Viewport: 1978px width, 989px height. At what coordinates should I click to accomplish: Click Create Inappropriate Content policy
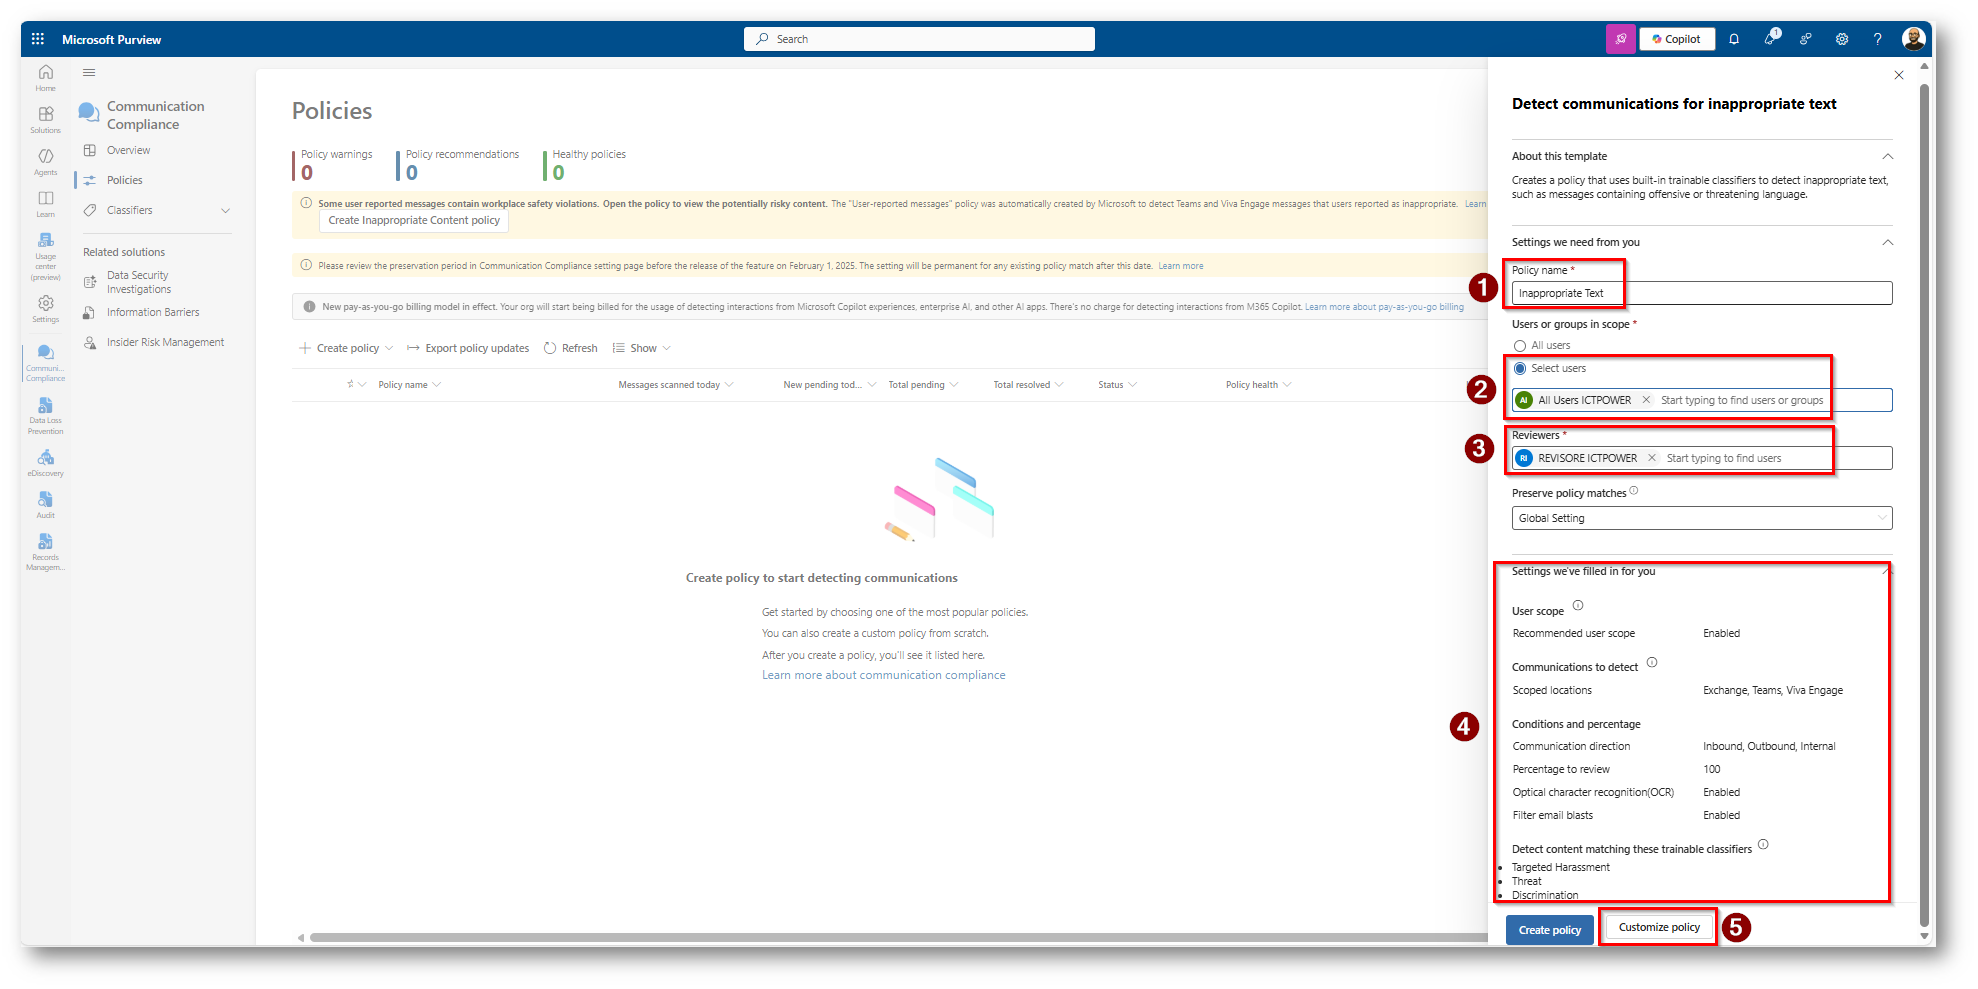point(414,220)
